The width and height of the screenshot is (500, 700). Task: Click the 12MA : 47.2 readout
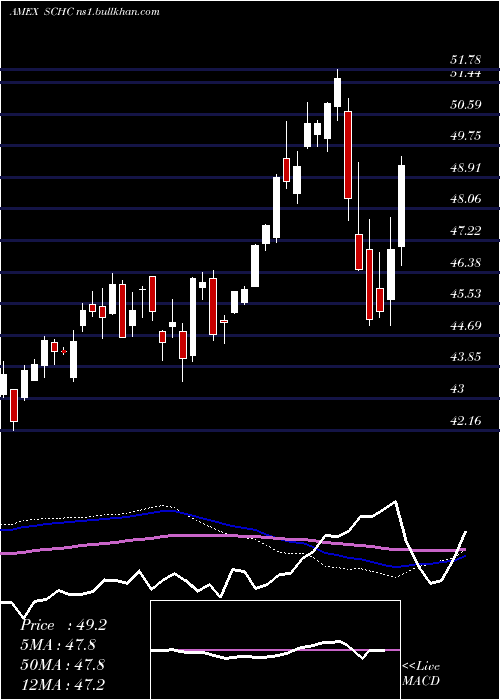[x=62, y=684]
